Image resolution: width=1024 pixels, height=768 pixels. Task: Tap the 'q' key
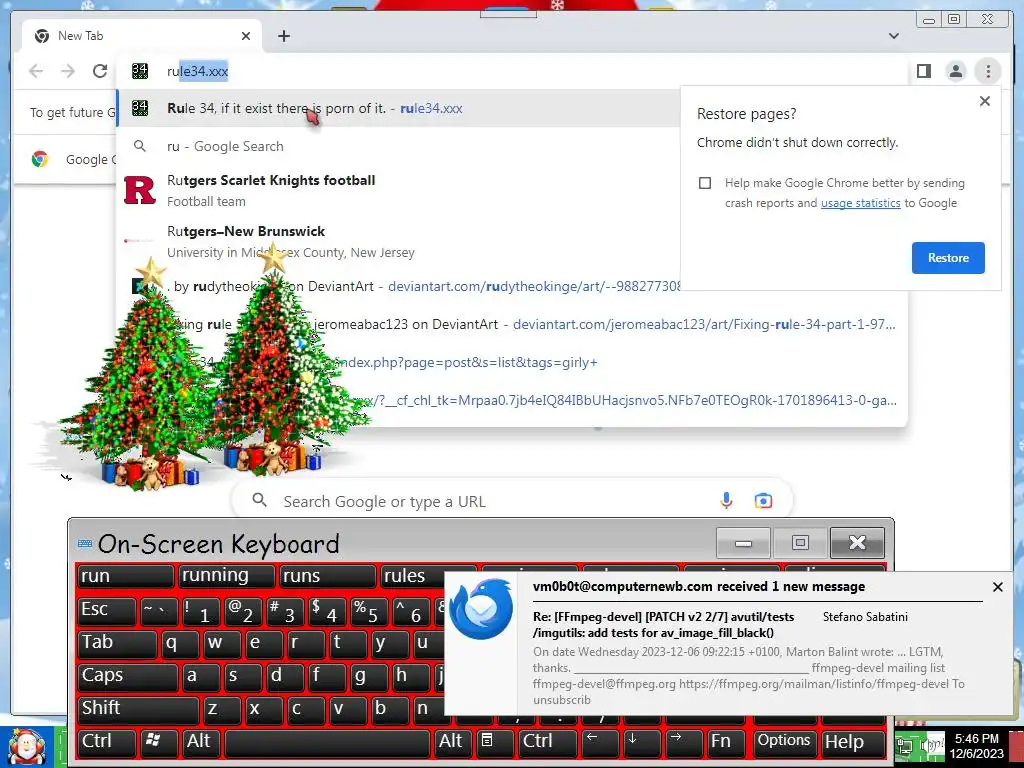click(x=180, y=643)
